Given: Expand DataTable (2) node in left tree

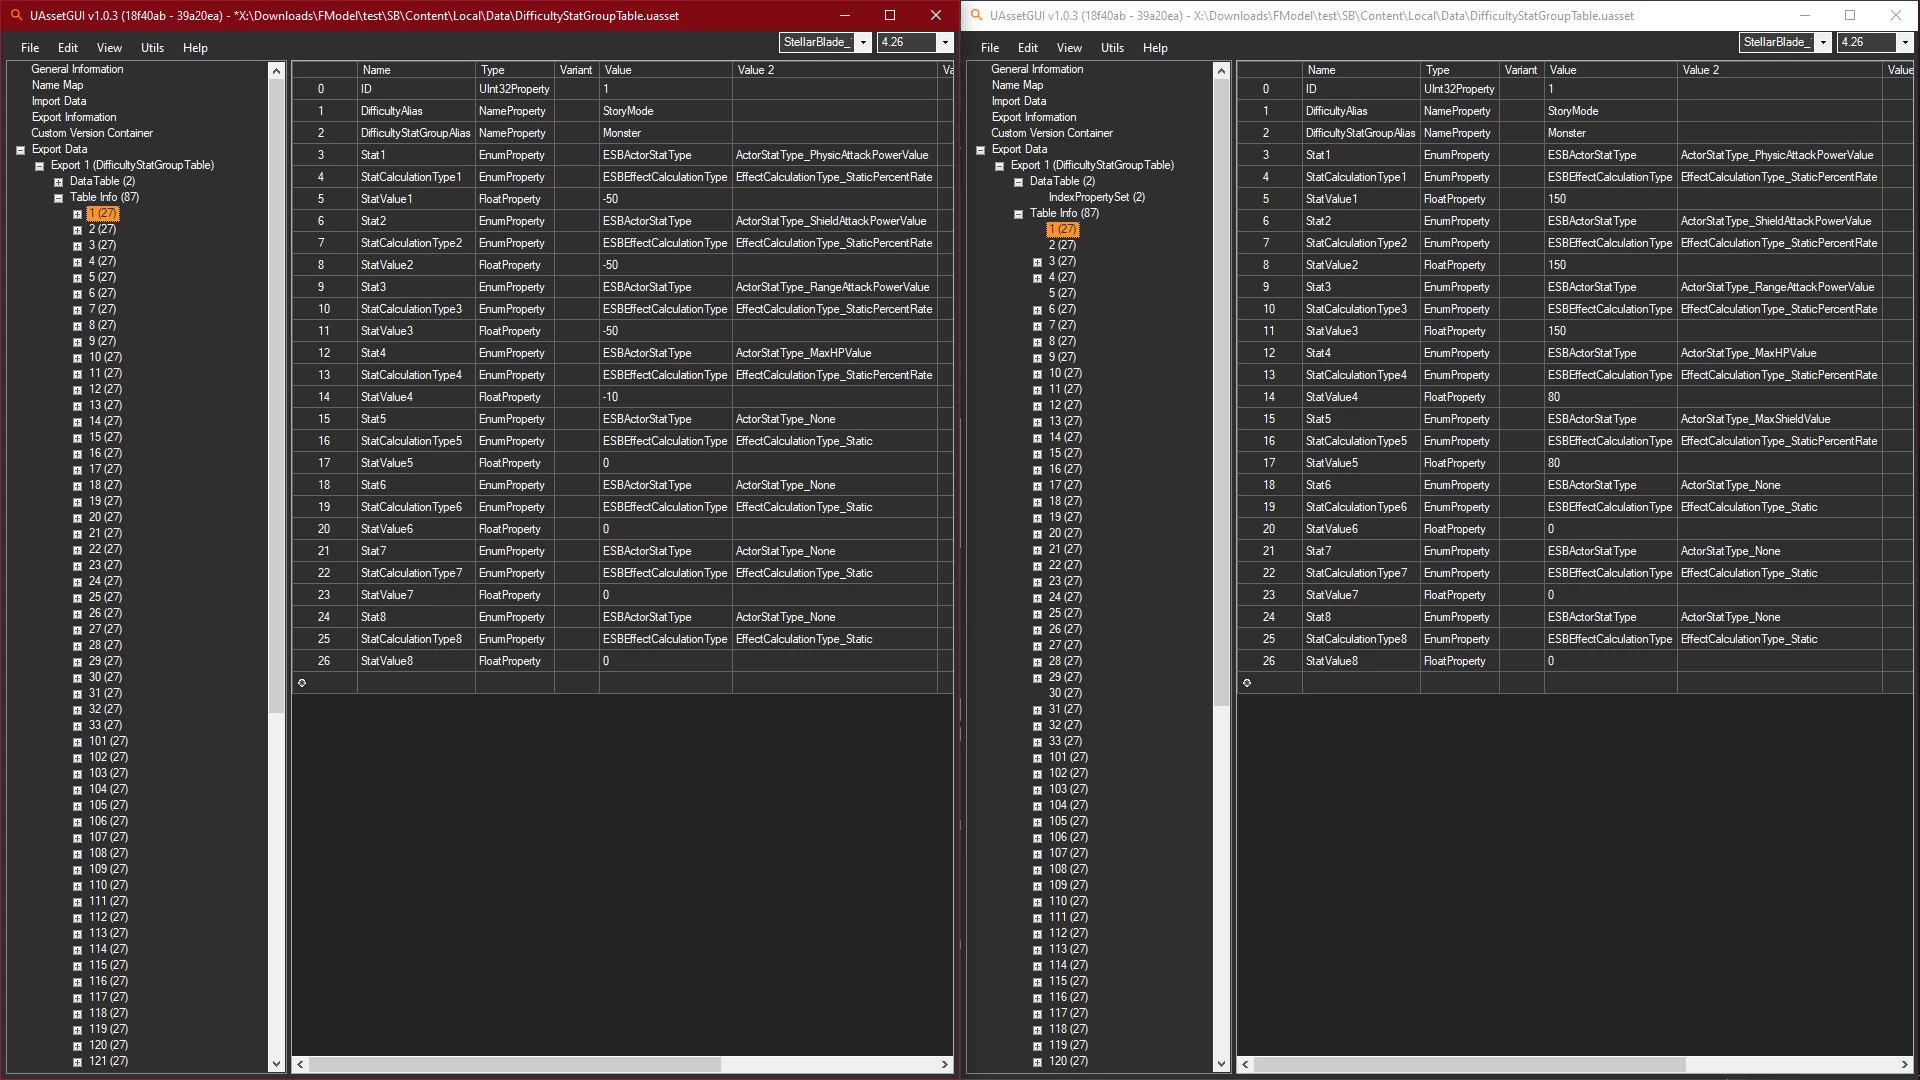Looking at the screenshot, I should 58,182.
